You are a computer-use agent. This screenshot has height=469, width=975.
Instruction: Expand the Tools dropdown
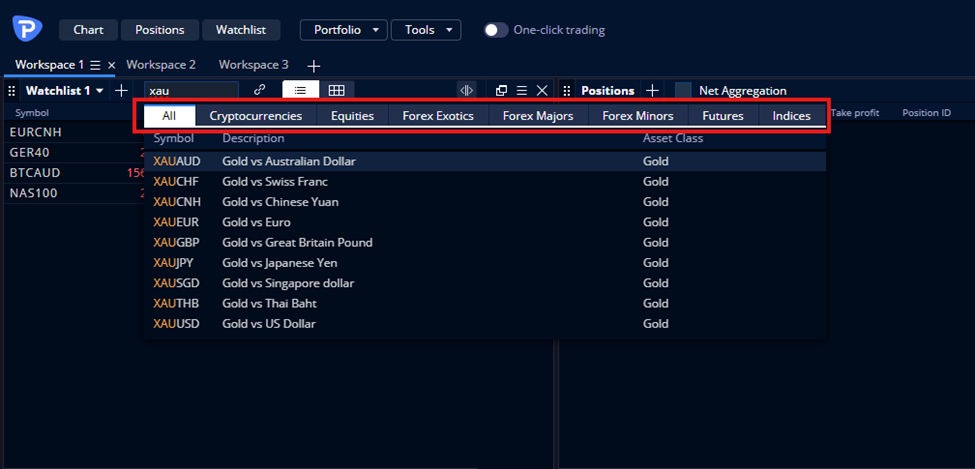click(x=426, y=30)
